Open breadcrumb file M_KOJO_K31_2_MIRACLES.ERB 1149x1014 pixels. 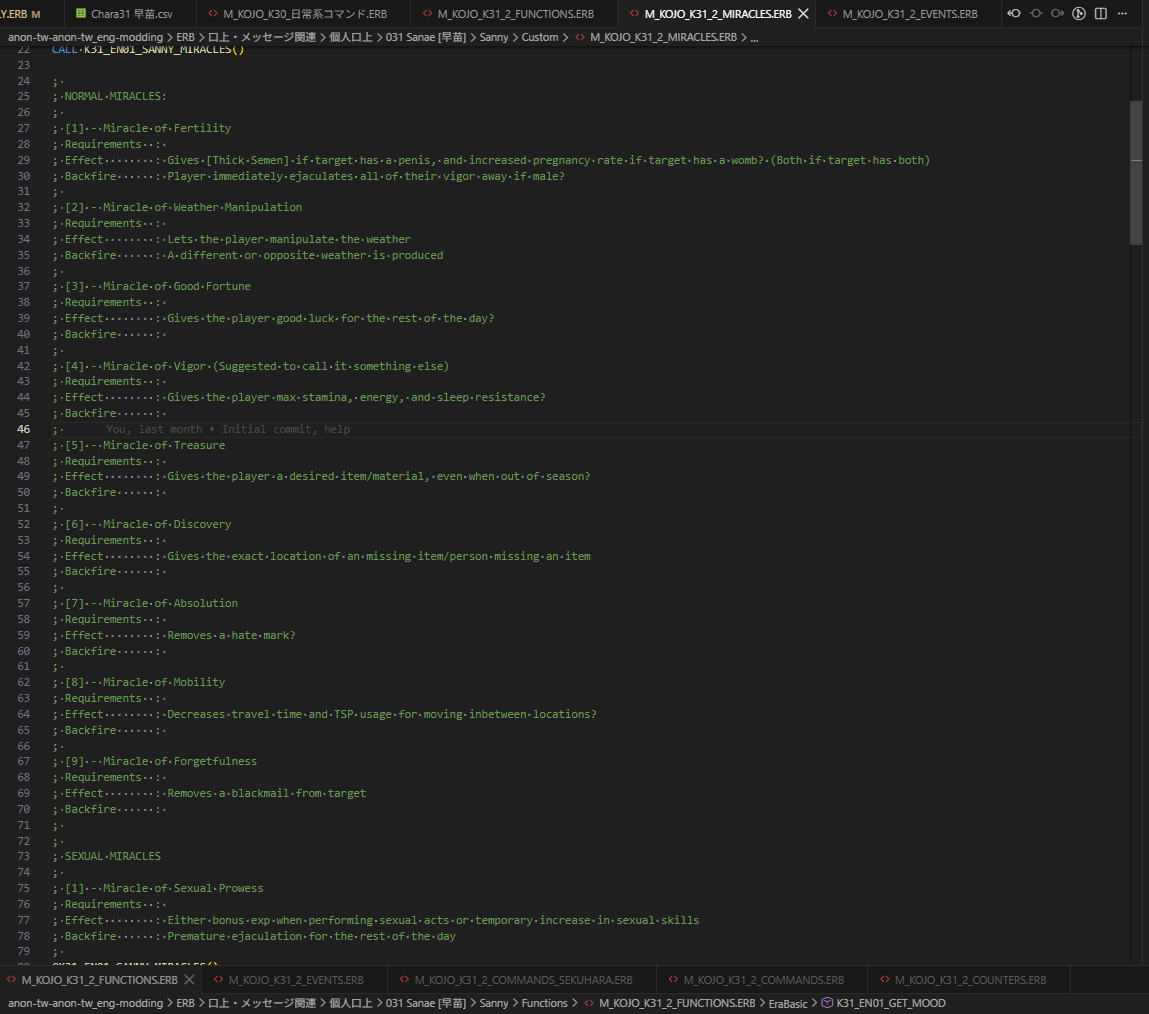pos(656,37)
